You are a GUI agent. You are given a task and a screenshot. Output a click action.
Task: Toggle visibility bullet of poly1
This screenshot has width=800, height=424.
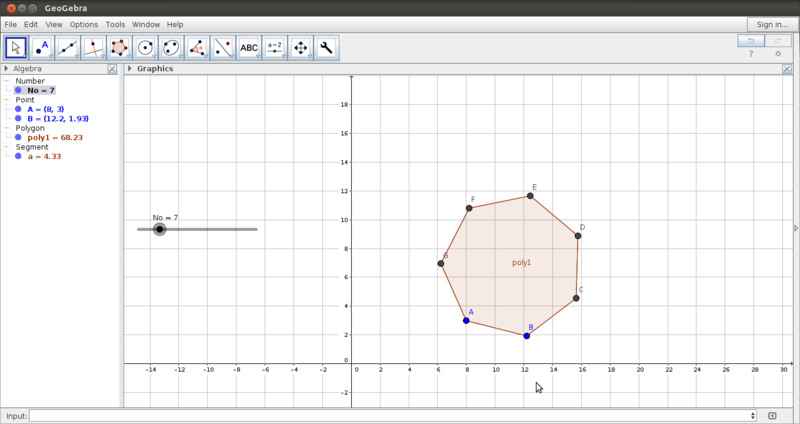pyautogui.click(x=18, y=137)
